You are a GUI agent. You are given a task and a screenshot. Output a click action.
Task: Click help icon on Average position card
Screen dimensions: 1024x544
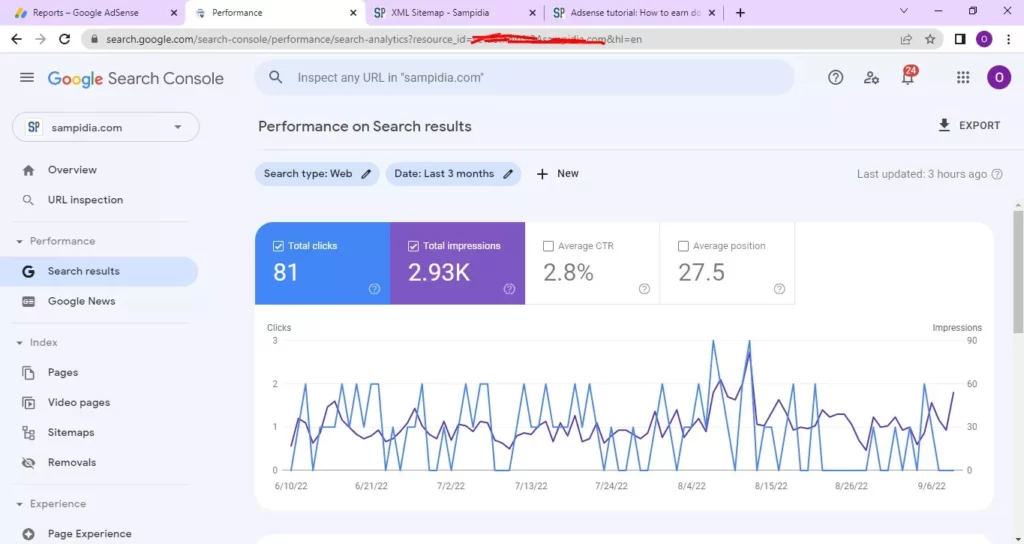pos(779,289)
